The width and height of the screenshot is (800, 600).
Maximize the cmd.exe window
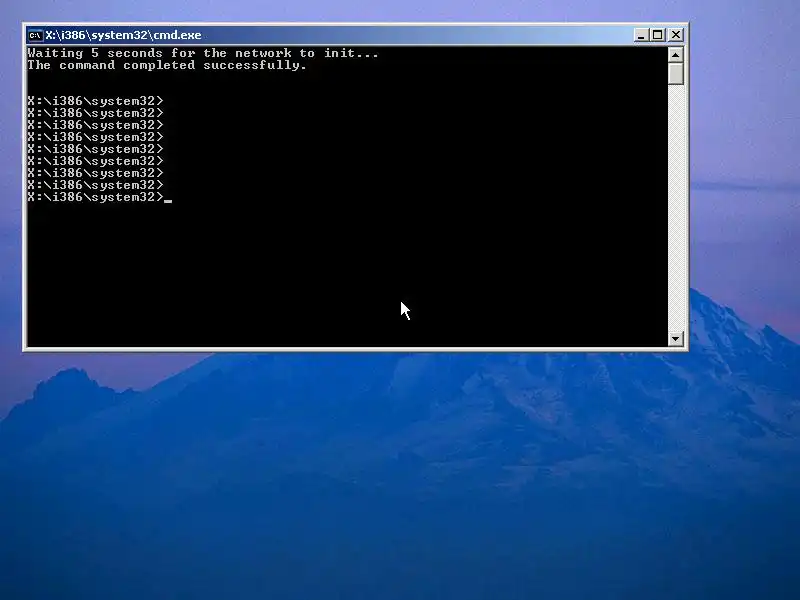coord(658,35)
